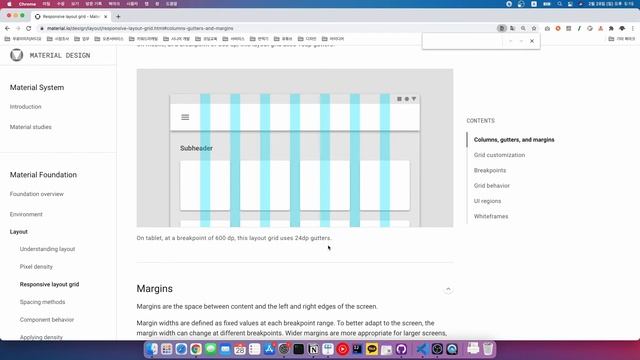This screenshot has height=360, width=640.
Task: Open Launchpad from the dock
Action: click(x=167, y=349)
